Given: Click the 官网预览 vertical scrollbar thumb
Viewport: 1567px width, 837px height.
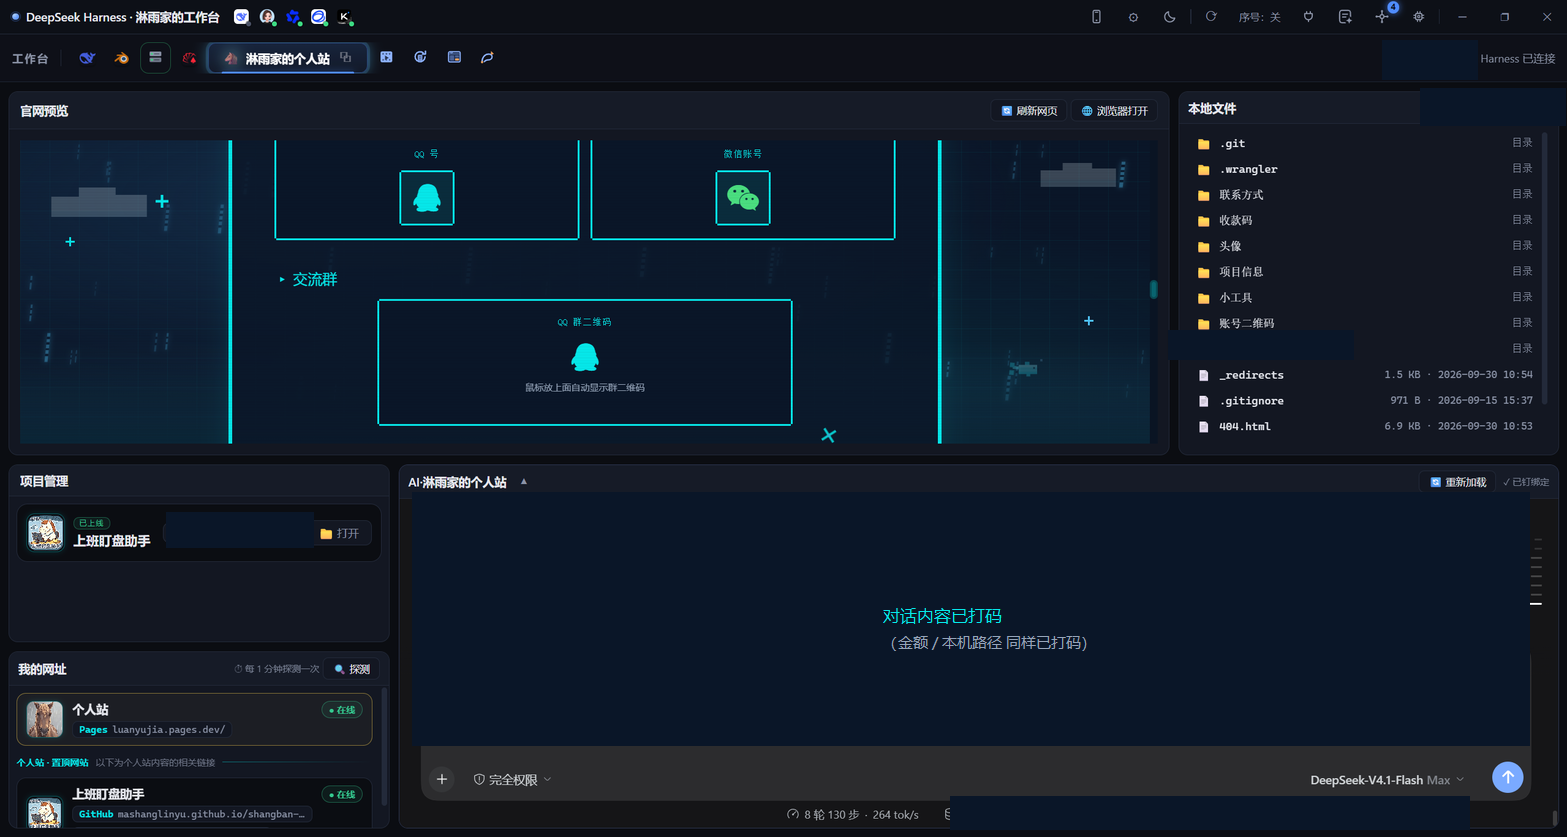Looking at the screenshot, I should (x=1154, y=289).
